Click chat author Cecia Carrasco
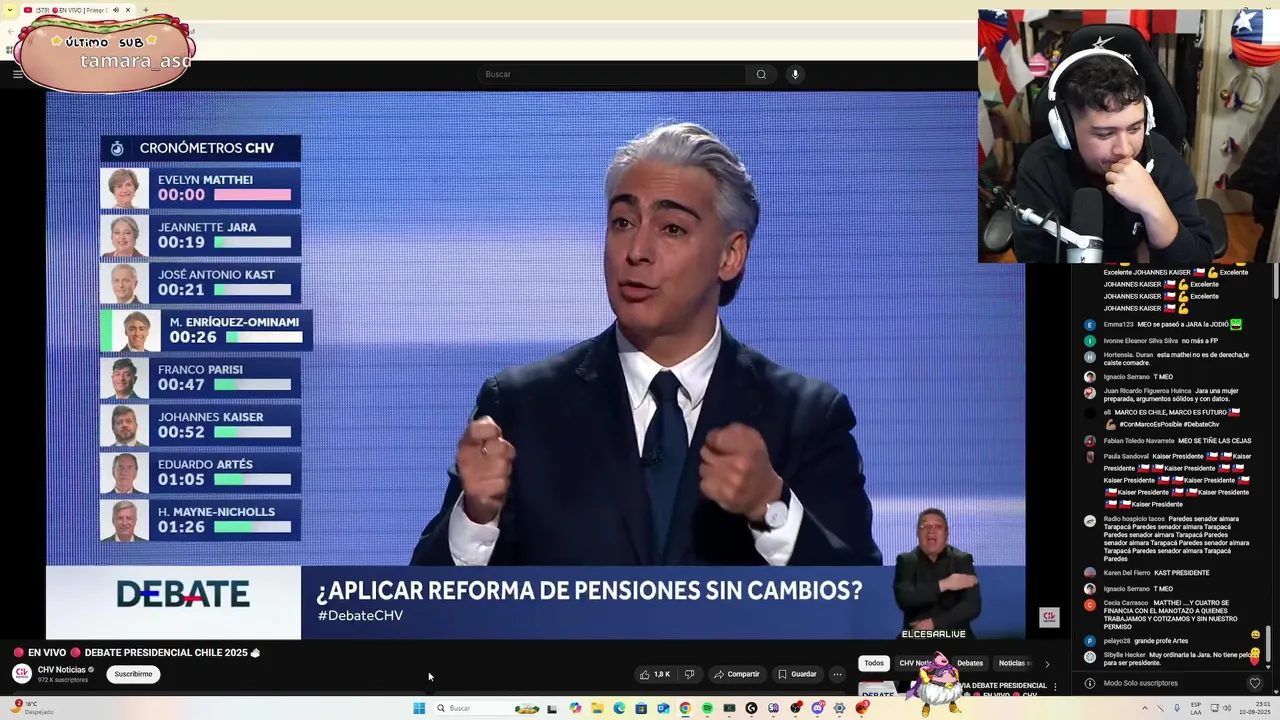The width and height of the screenshot is (1280, 720). (1126, 603)
